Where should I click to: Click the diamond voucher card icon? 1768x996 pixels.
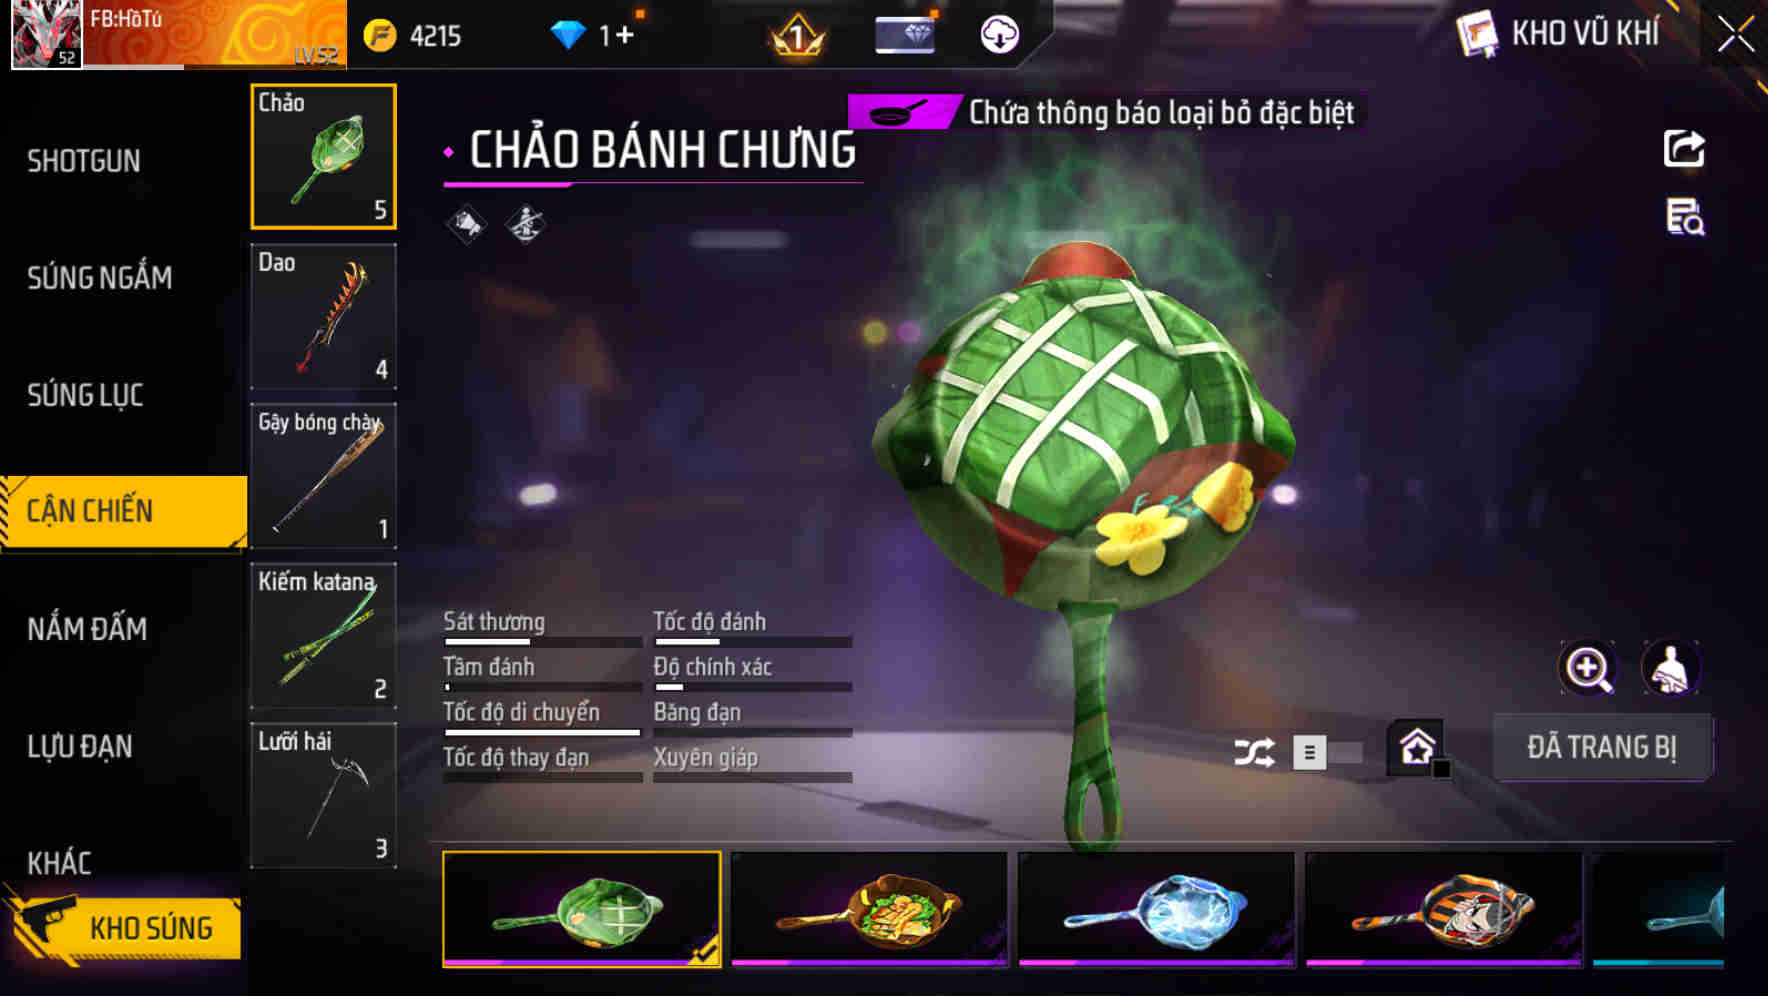pyautogui.click(x=905, y=35)
